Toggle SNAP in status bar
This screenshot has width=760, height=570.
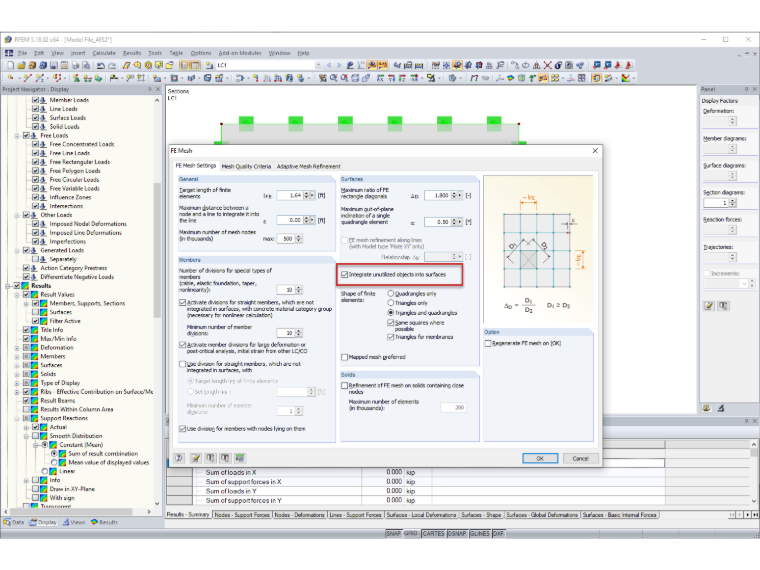(x=394, y=534)
